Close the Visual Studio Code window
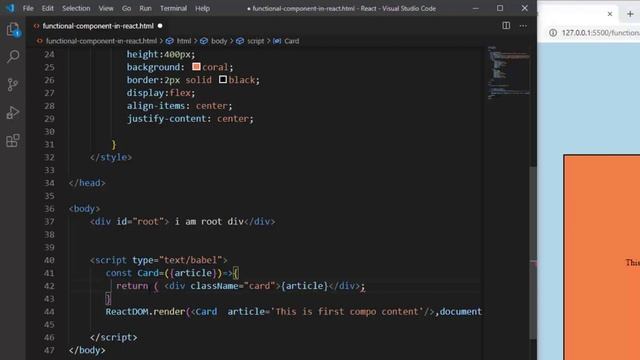 pos(524,8)
